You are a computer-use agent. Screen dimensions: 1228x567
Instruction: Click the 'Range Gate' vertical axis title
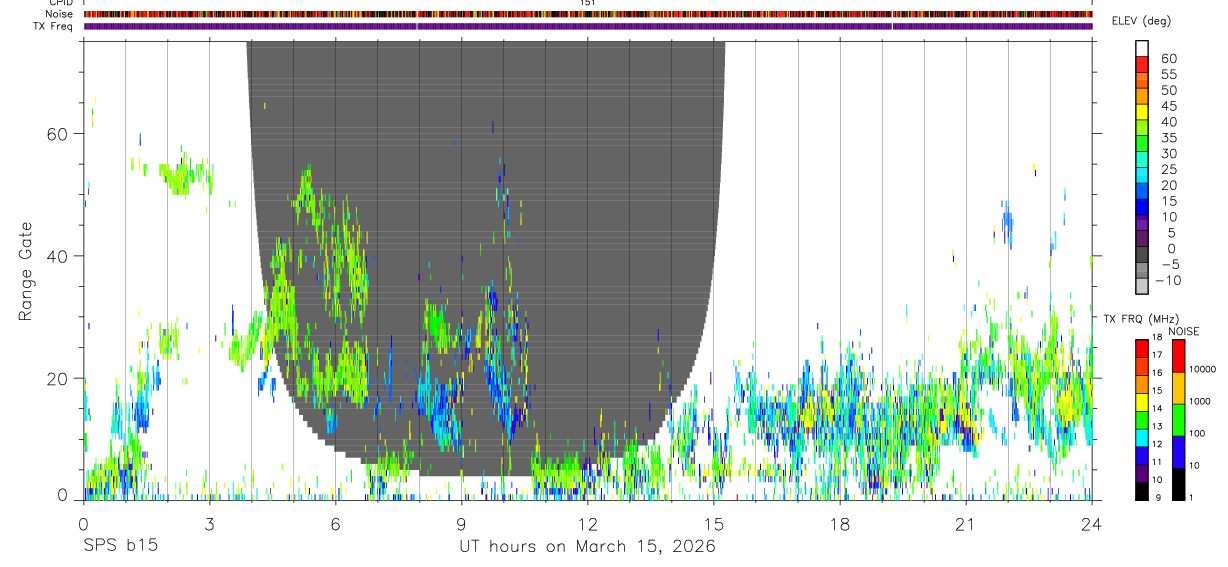pyautogui.click(x=25, y=271)
